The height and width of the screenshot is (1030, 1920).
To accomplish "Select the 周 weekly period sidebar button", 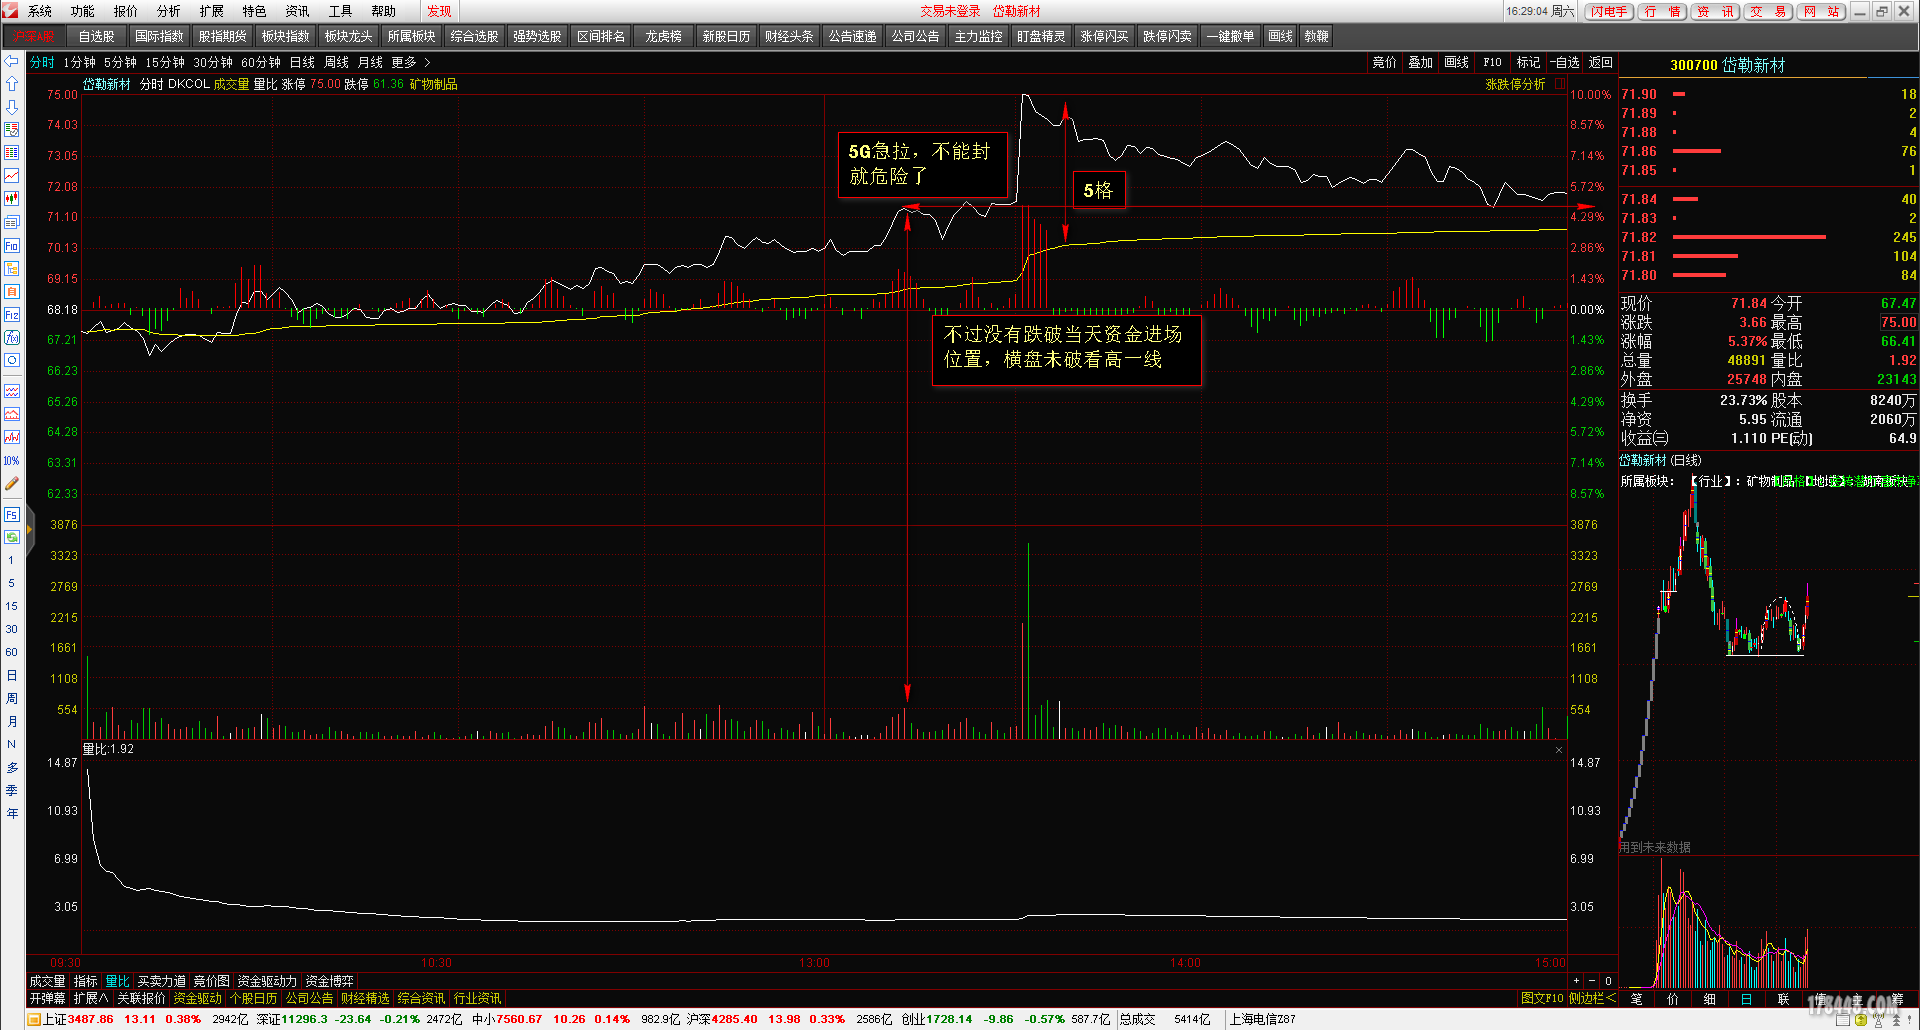I will click(12, 698).
